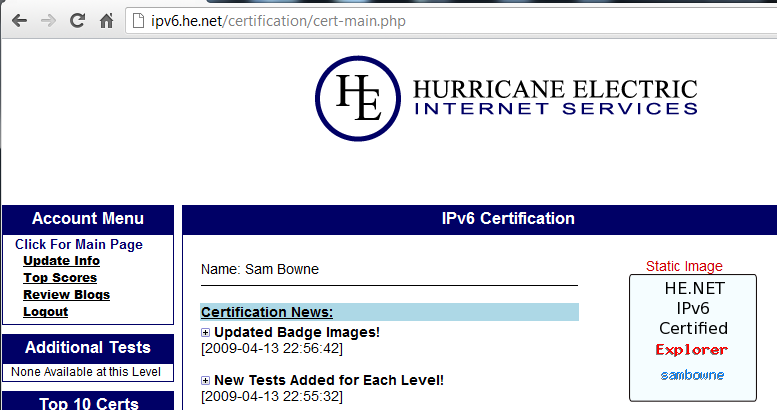777x410 pixels.
Task: Click Hurricane Electric Internet Services wordmark
Action: (555, 97)
